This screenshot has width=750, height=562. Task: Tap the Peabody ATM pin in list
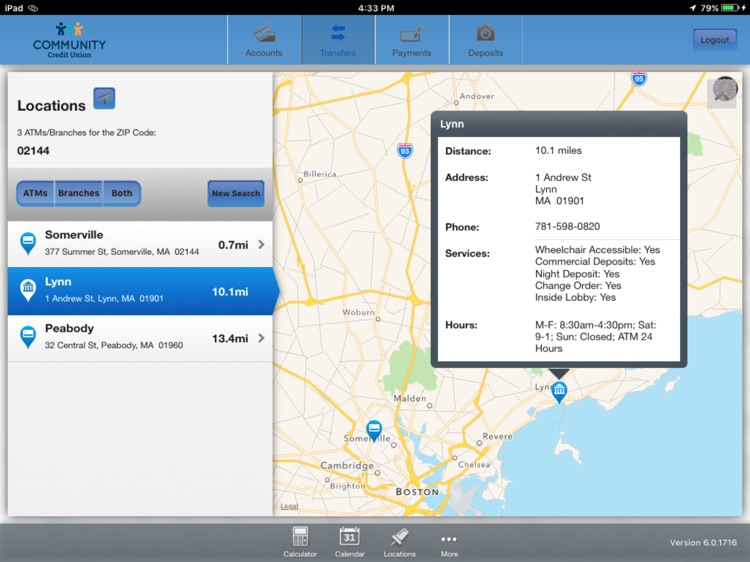point(28,337)
